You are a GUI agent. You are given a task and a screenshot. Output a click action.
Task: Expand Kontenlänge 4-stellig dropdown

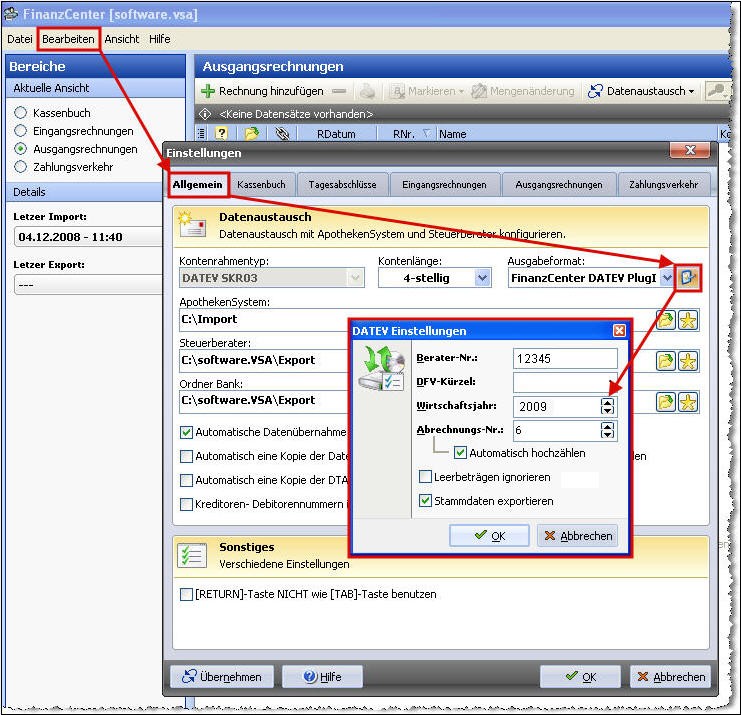tap(483, 278)
